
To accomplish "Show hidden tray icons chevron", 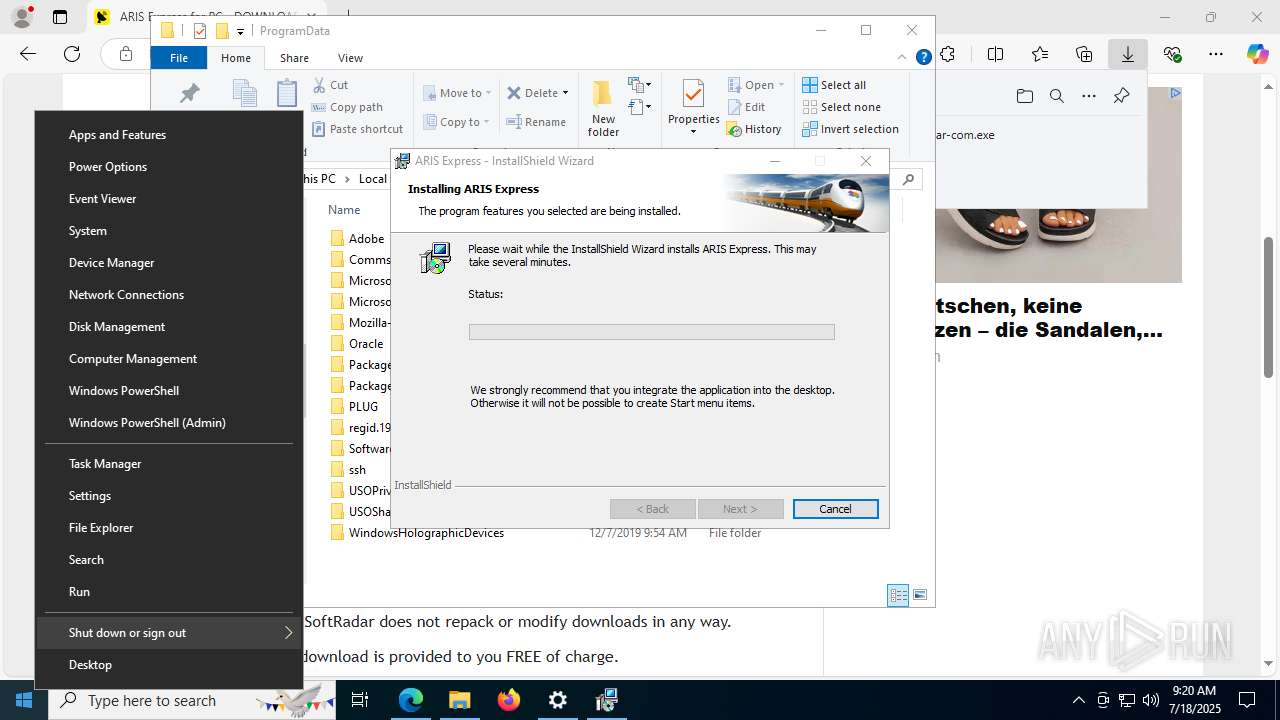I will coord(1078,700).
